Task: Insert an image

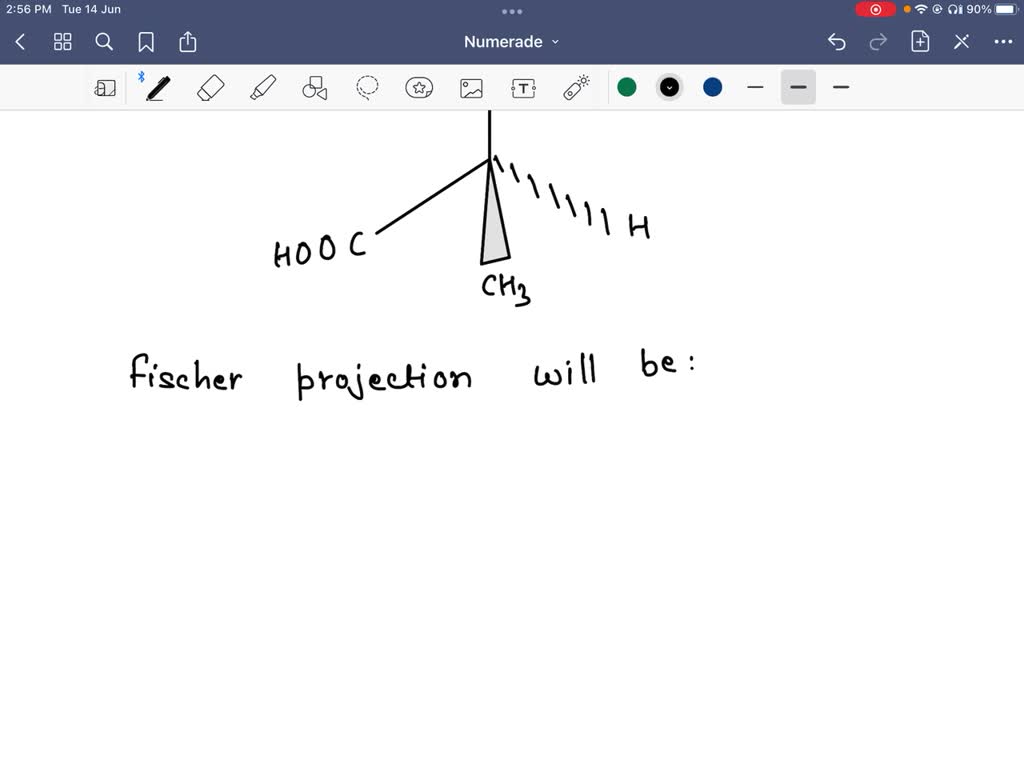Action: click(x=471, y=87)
